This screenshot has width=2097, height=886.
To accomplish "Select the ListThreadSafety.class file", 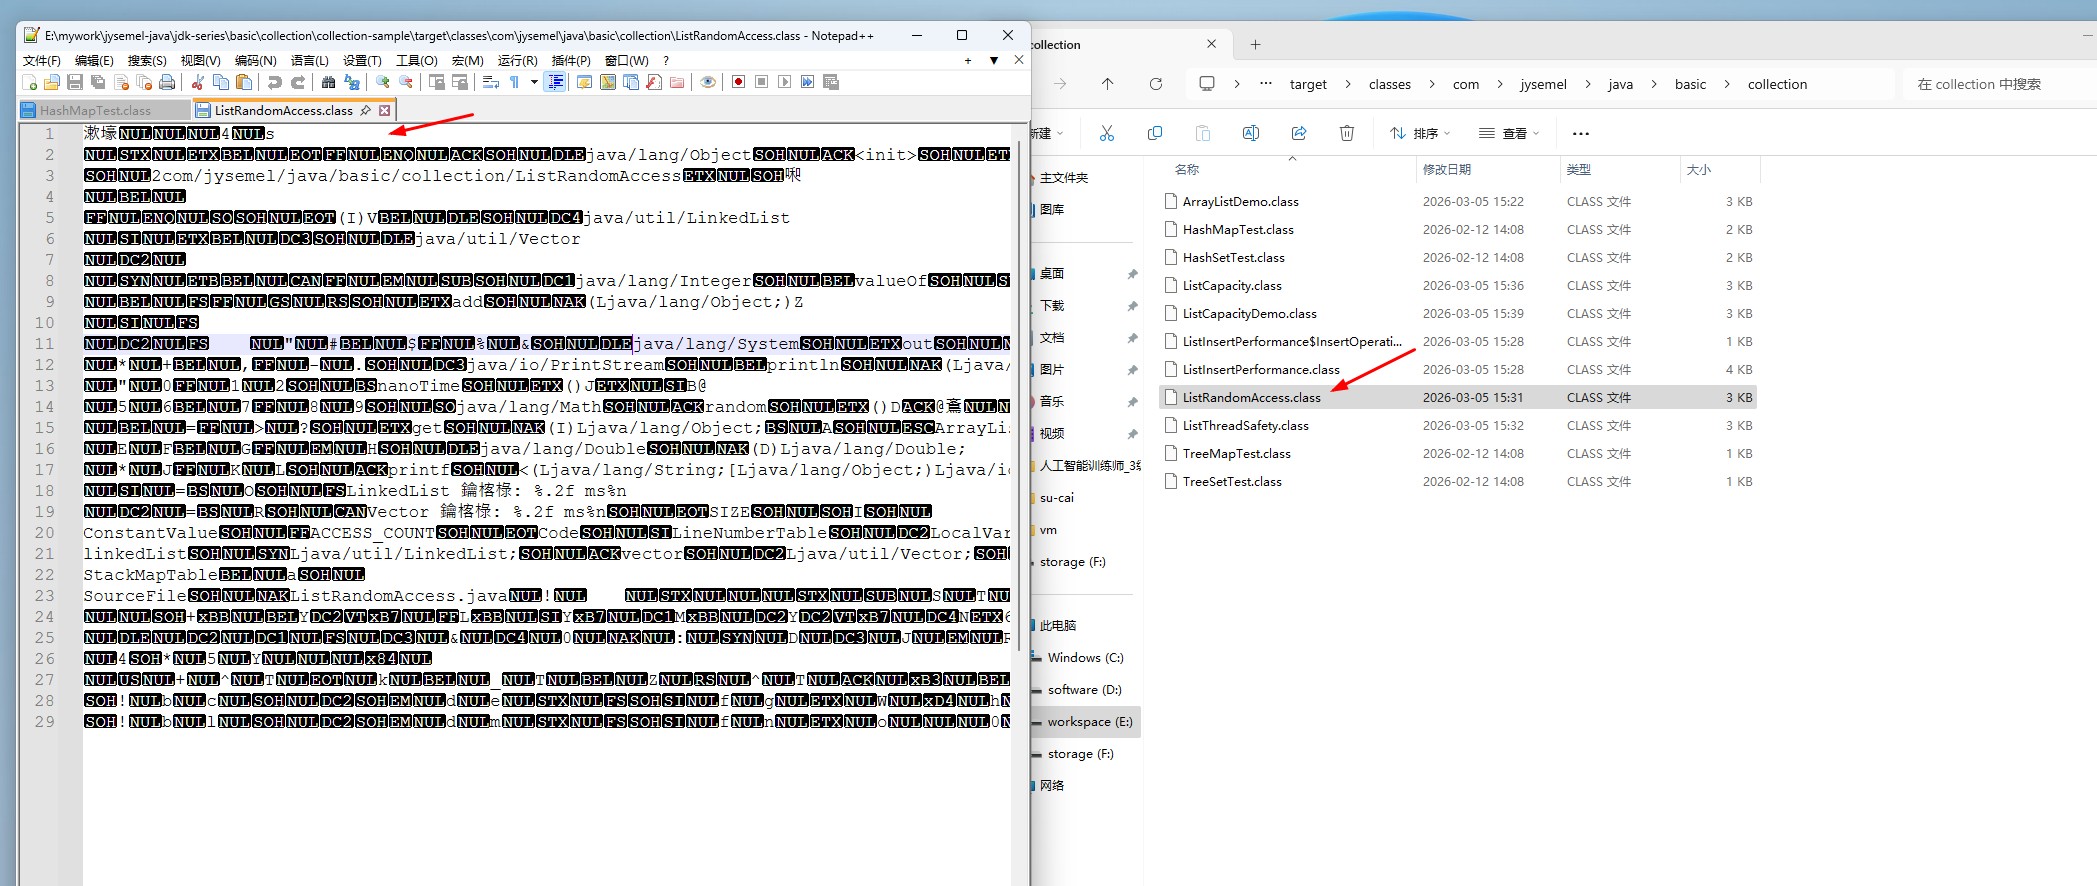I will 1245,425.
